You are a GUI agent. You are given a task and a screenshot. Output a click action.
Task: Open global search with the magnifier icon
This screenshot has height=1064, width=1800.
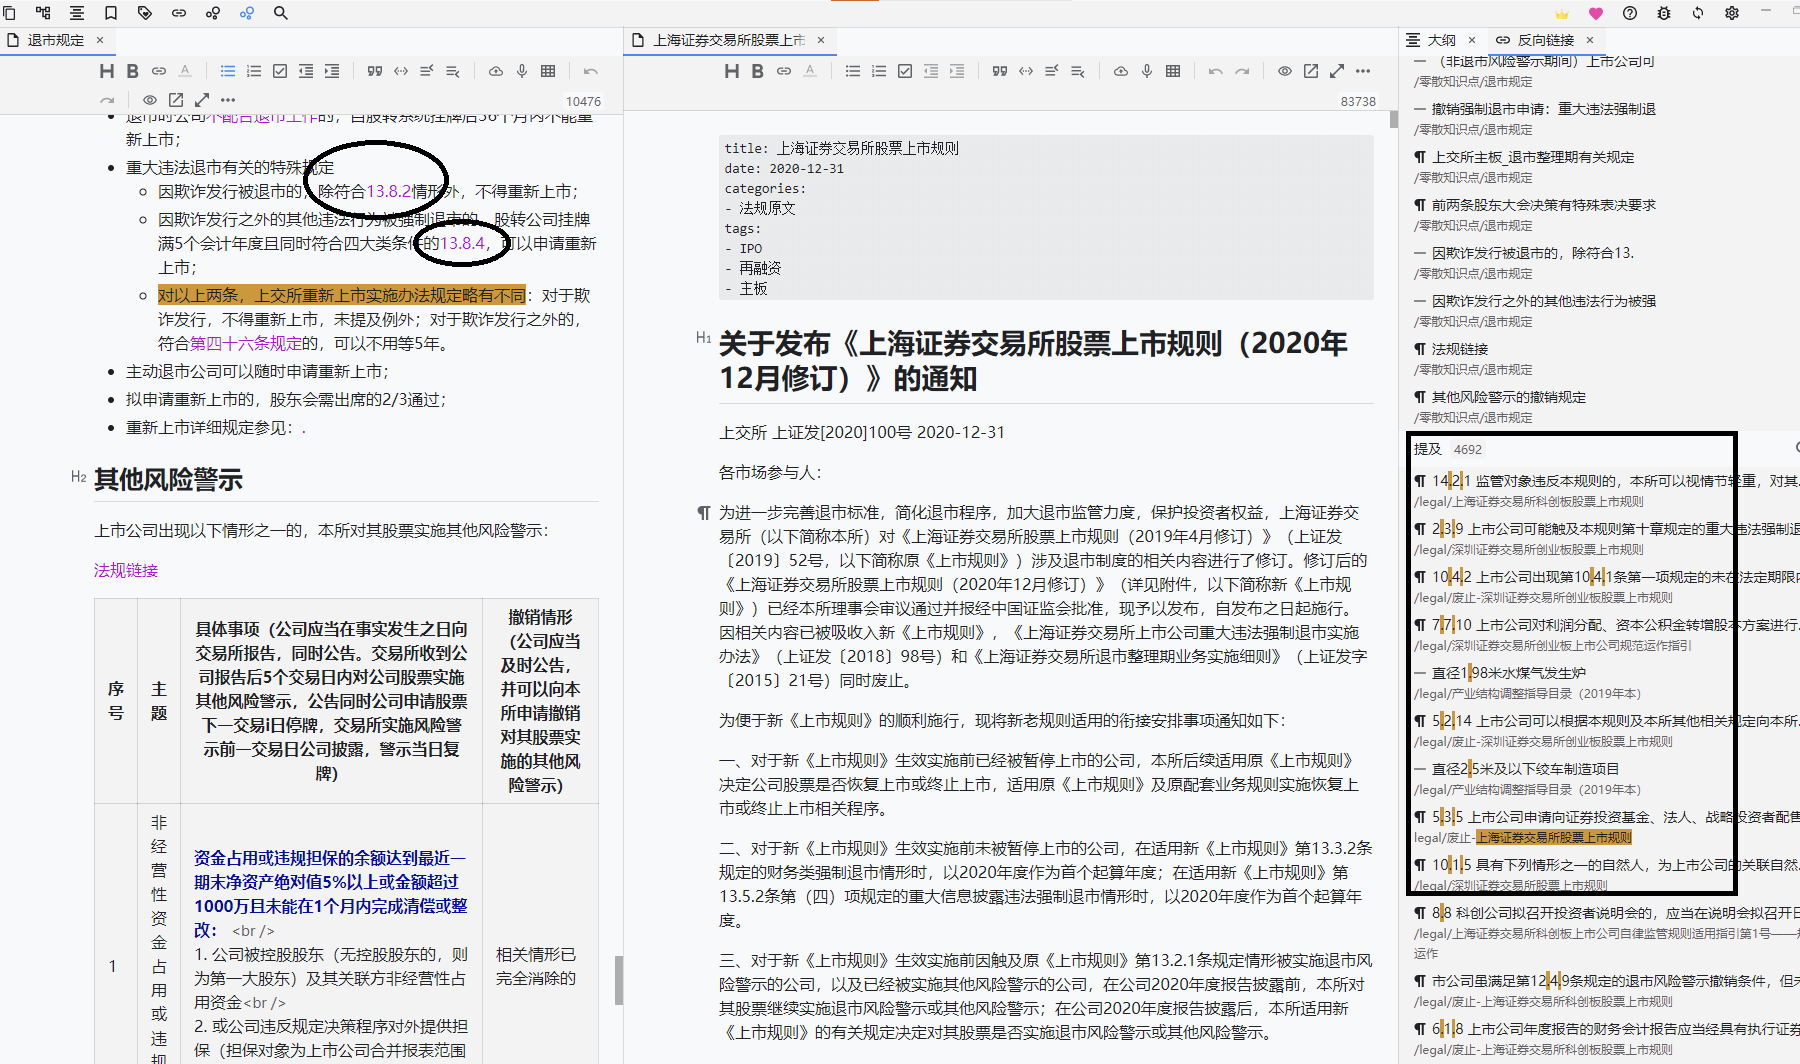(x=280, y=13)
